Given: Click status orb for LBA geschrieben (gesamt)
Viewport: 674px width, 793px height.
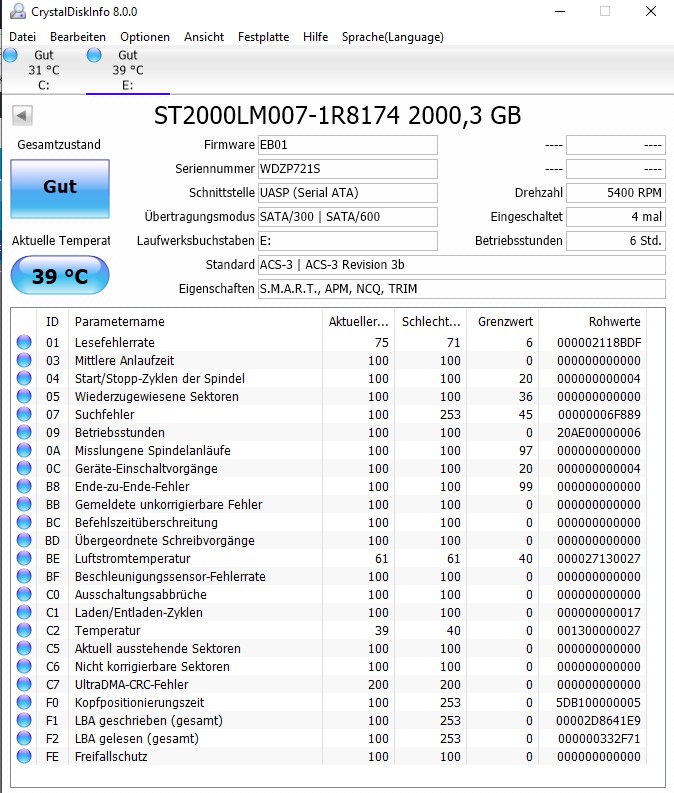Looking at the screenshot, I should (x=24, y=720).
